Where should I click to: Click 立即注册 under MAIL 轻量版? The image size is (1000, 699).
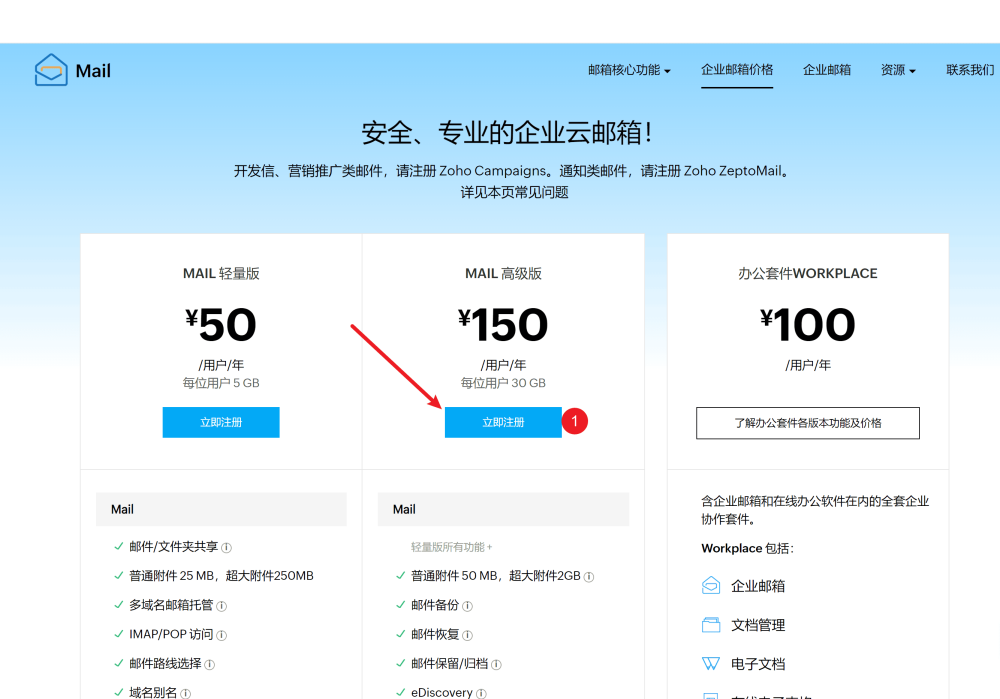(x=221, y=422)
